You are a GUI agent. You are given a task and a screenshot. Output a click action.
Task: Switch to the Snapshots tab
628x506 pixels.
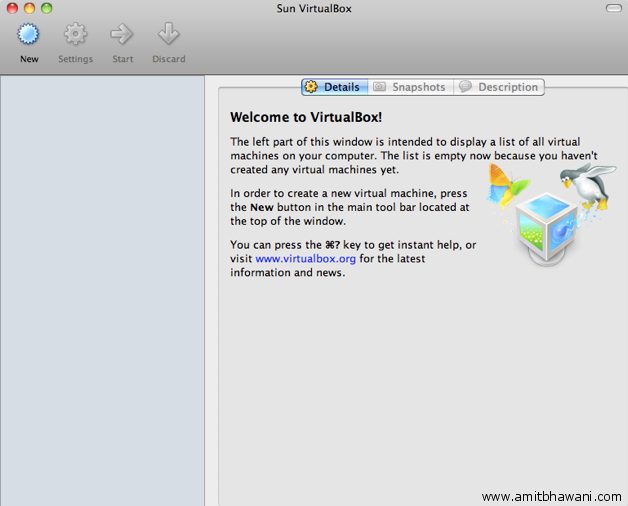pos(411,87)
